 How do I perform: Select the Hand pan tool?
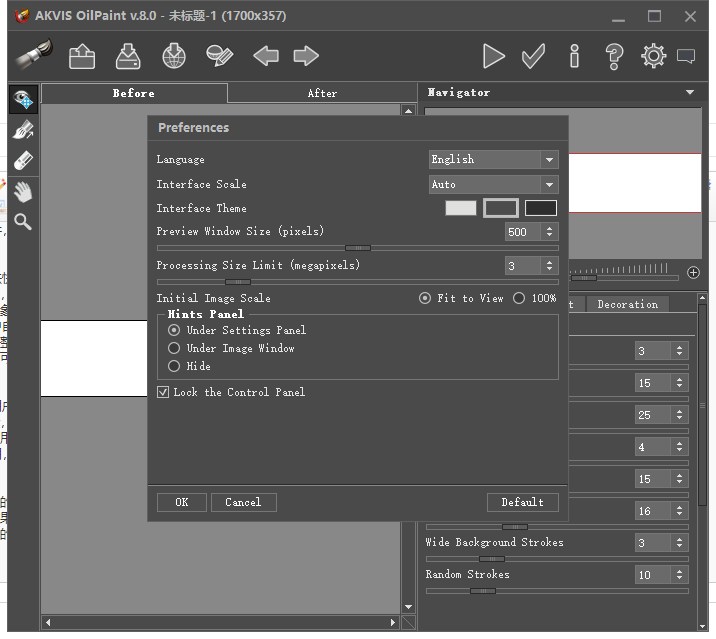coord(23,192)
